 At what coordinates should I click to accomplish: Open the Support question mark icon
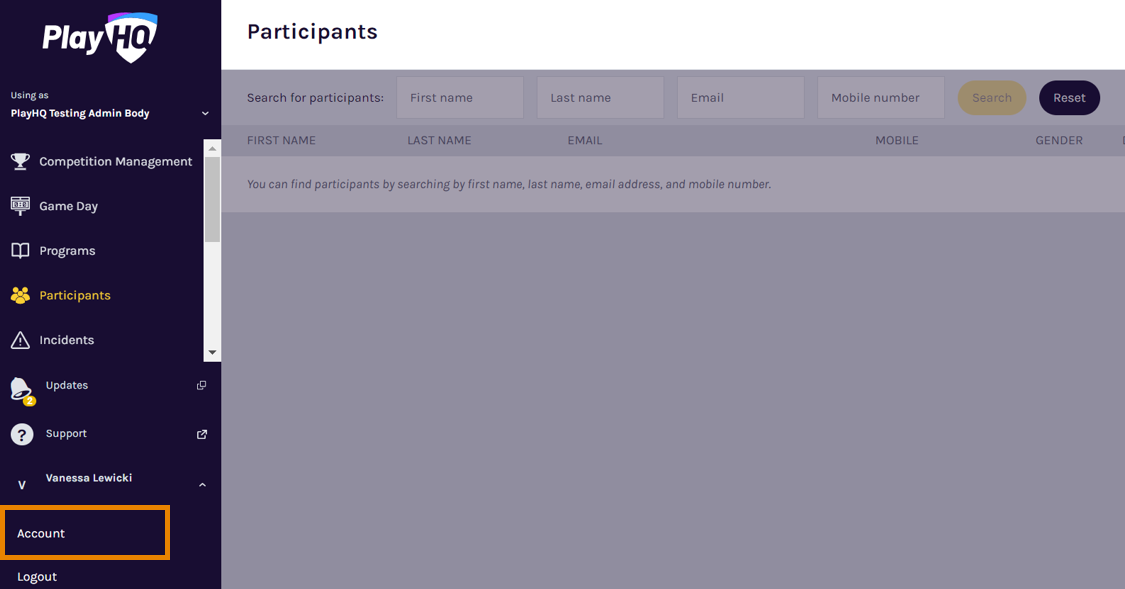[22, 434]
